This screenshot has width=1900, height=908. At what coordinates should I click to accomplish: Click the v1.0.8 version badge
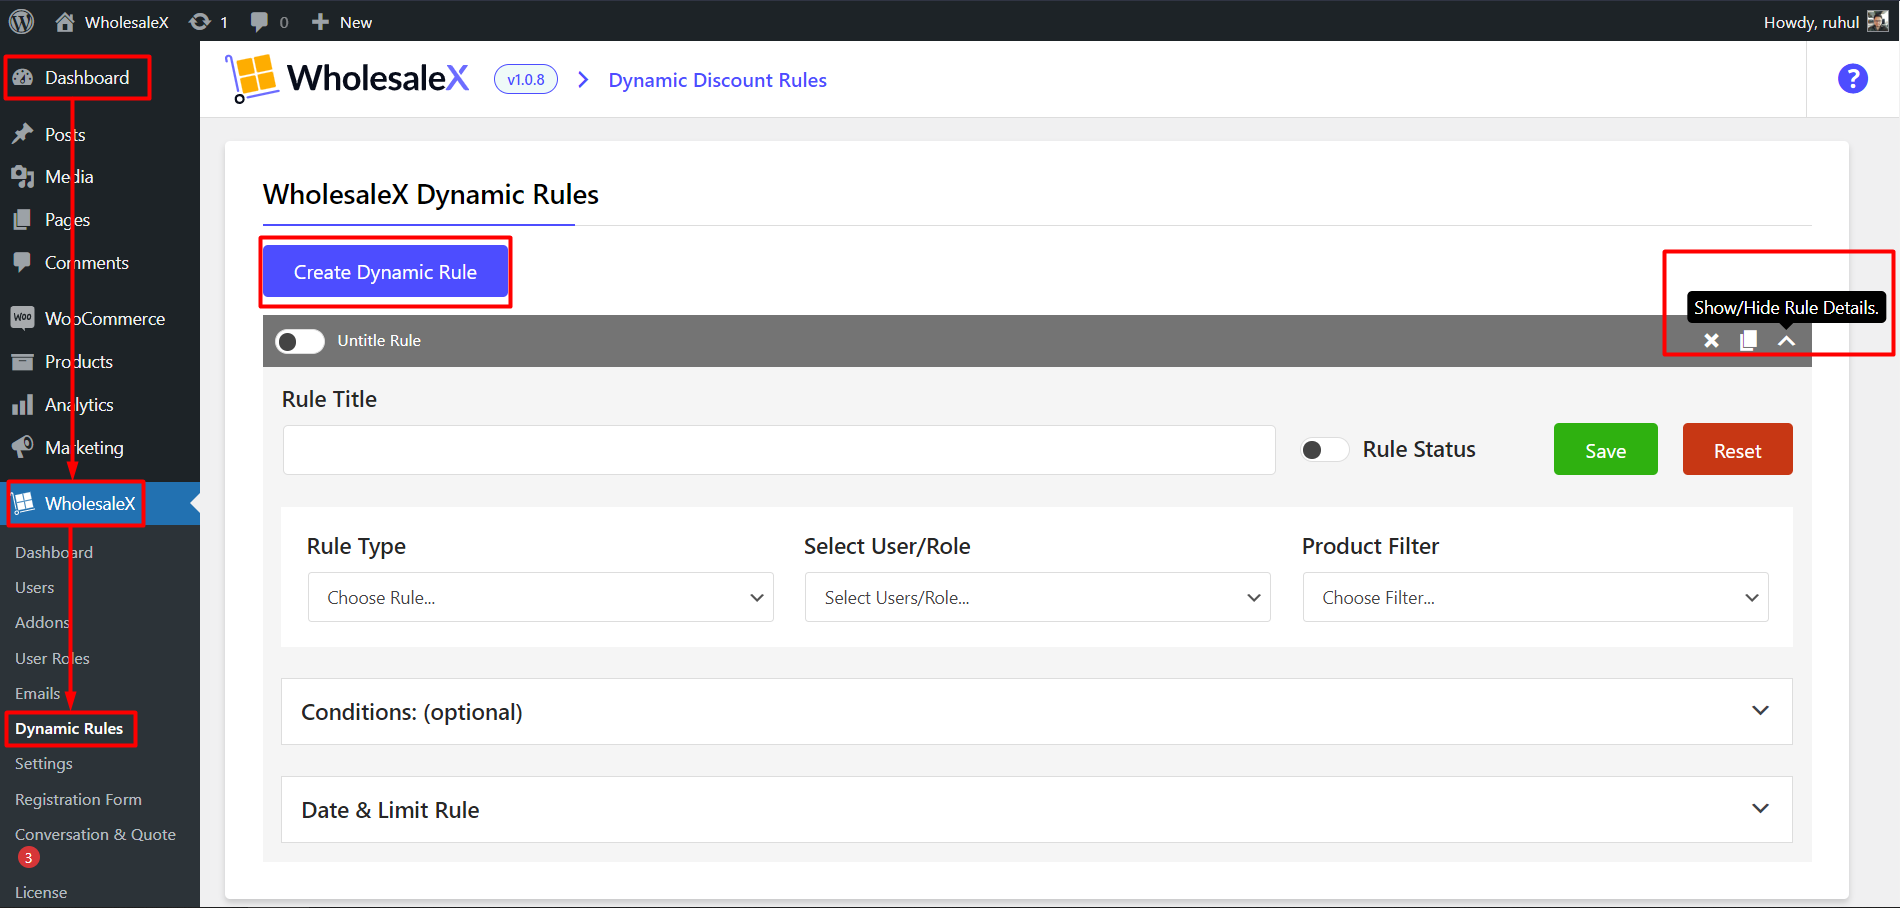[x=526, y=80]
